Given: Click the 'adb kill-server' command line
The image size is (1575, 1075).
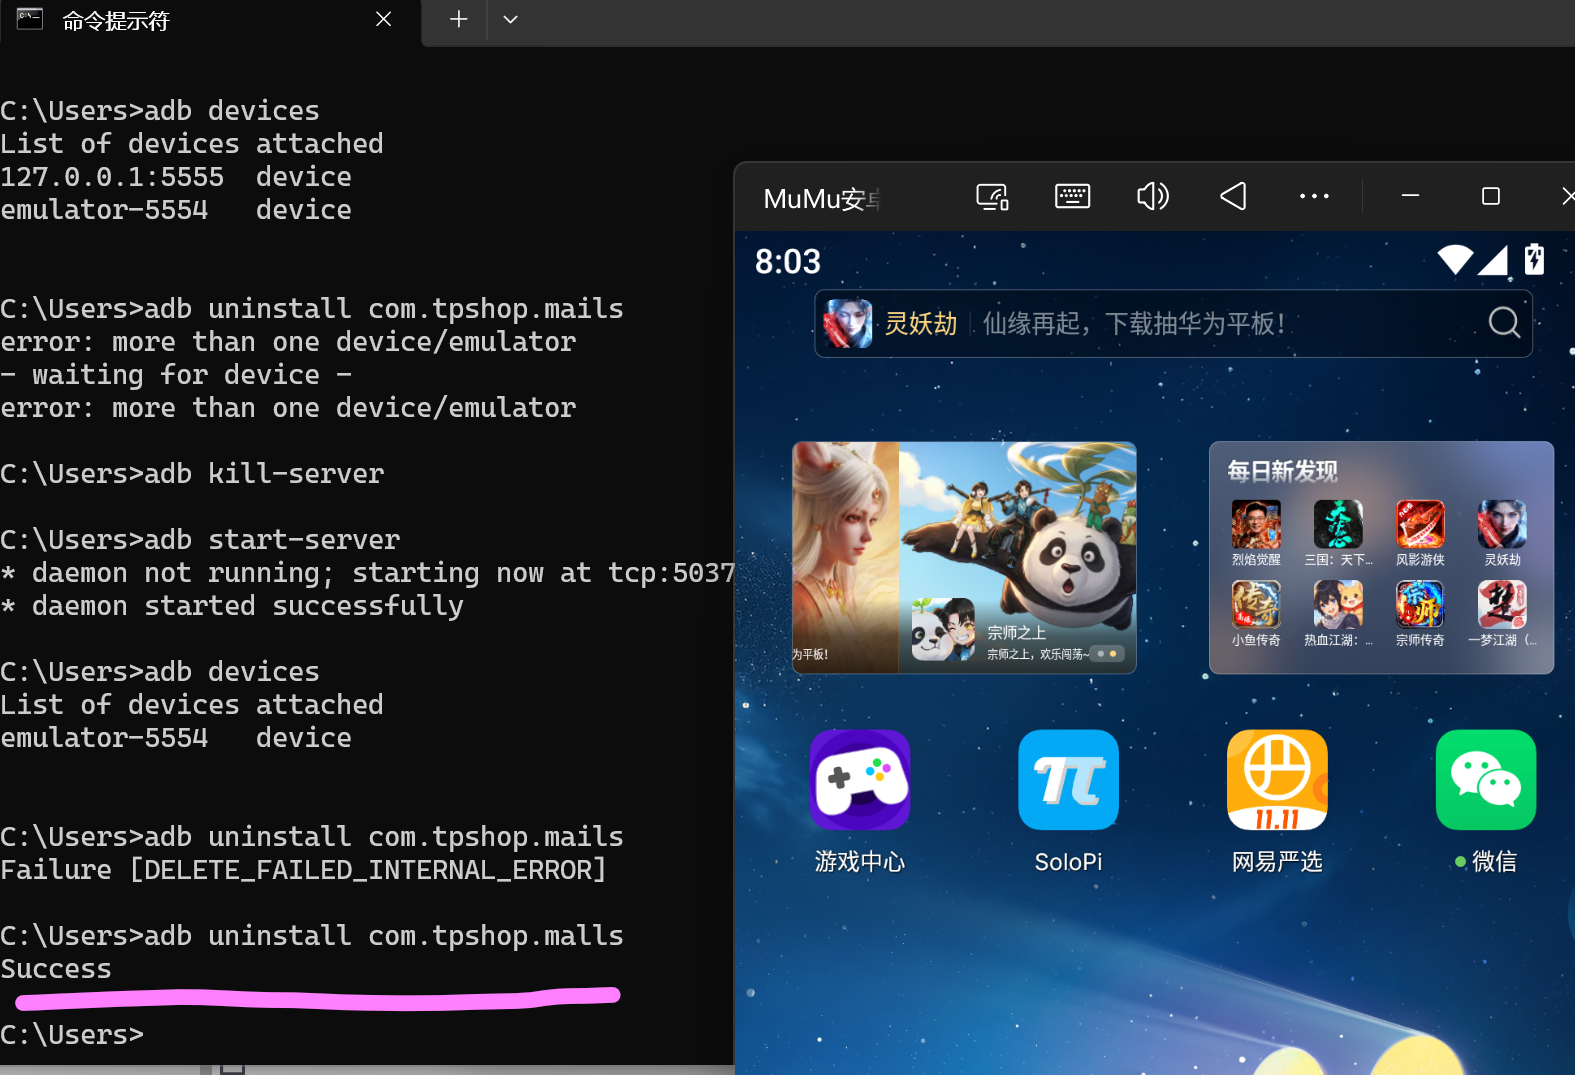Looking at the screenshot, I should pos(192,474).
